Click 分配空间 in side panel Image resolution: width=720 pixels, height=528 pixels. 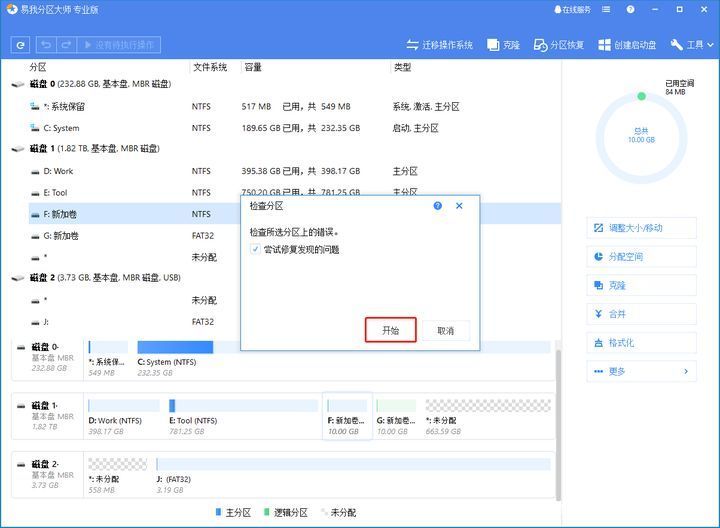point(641,257)
